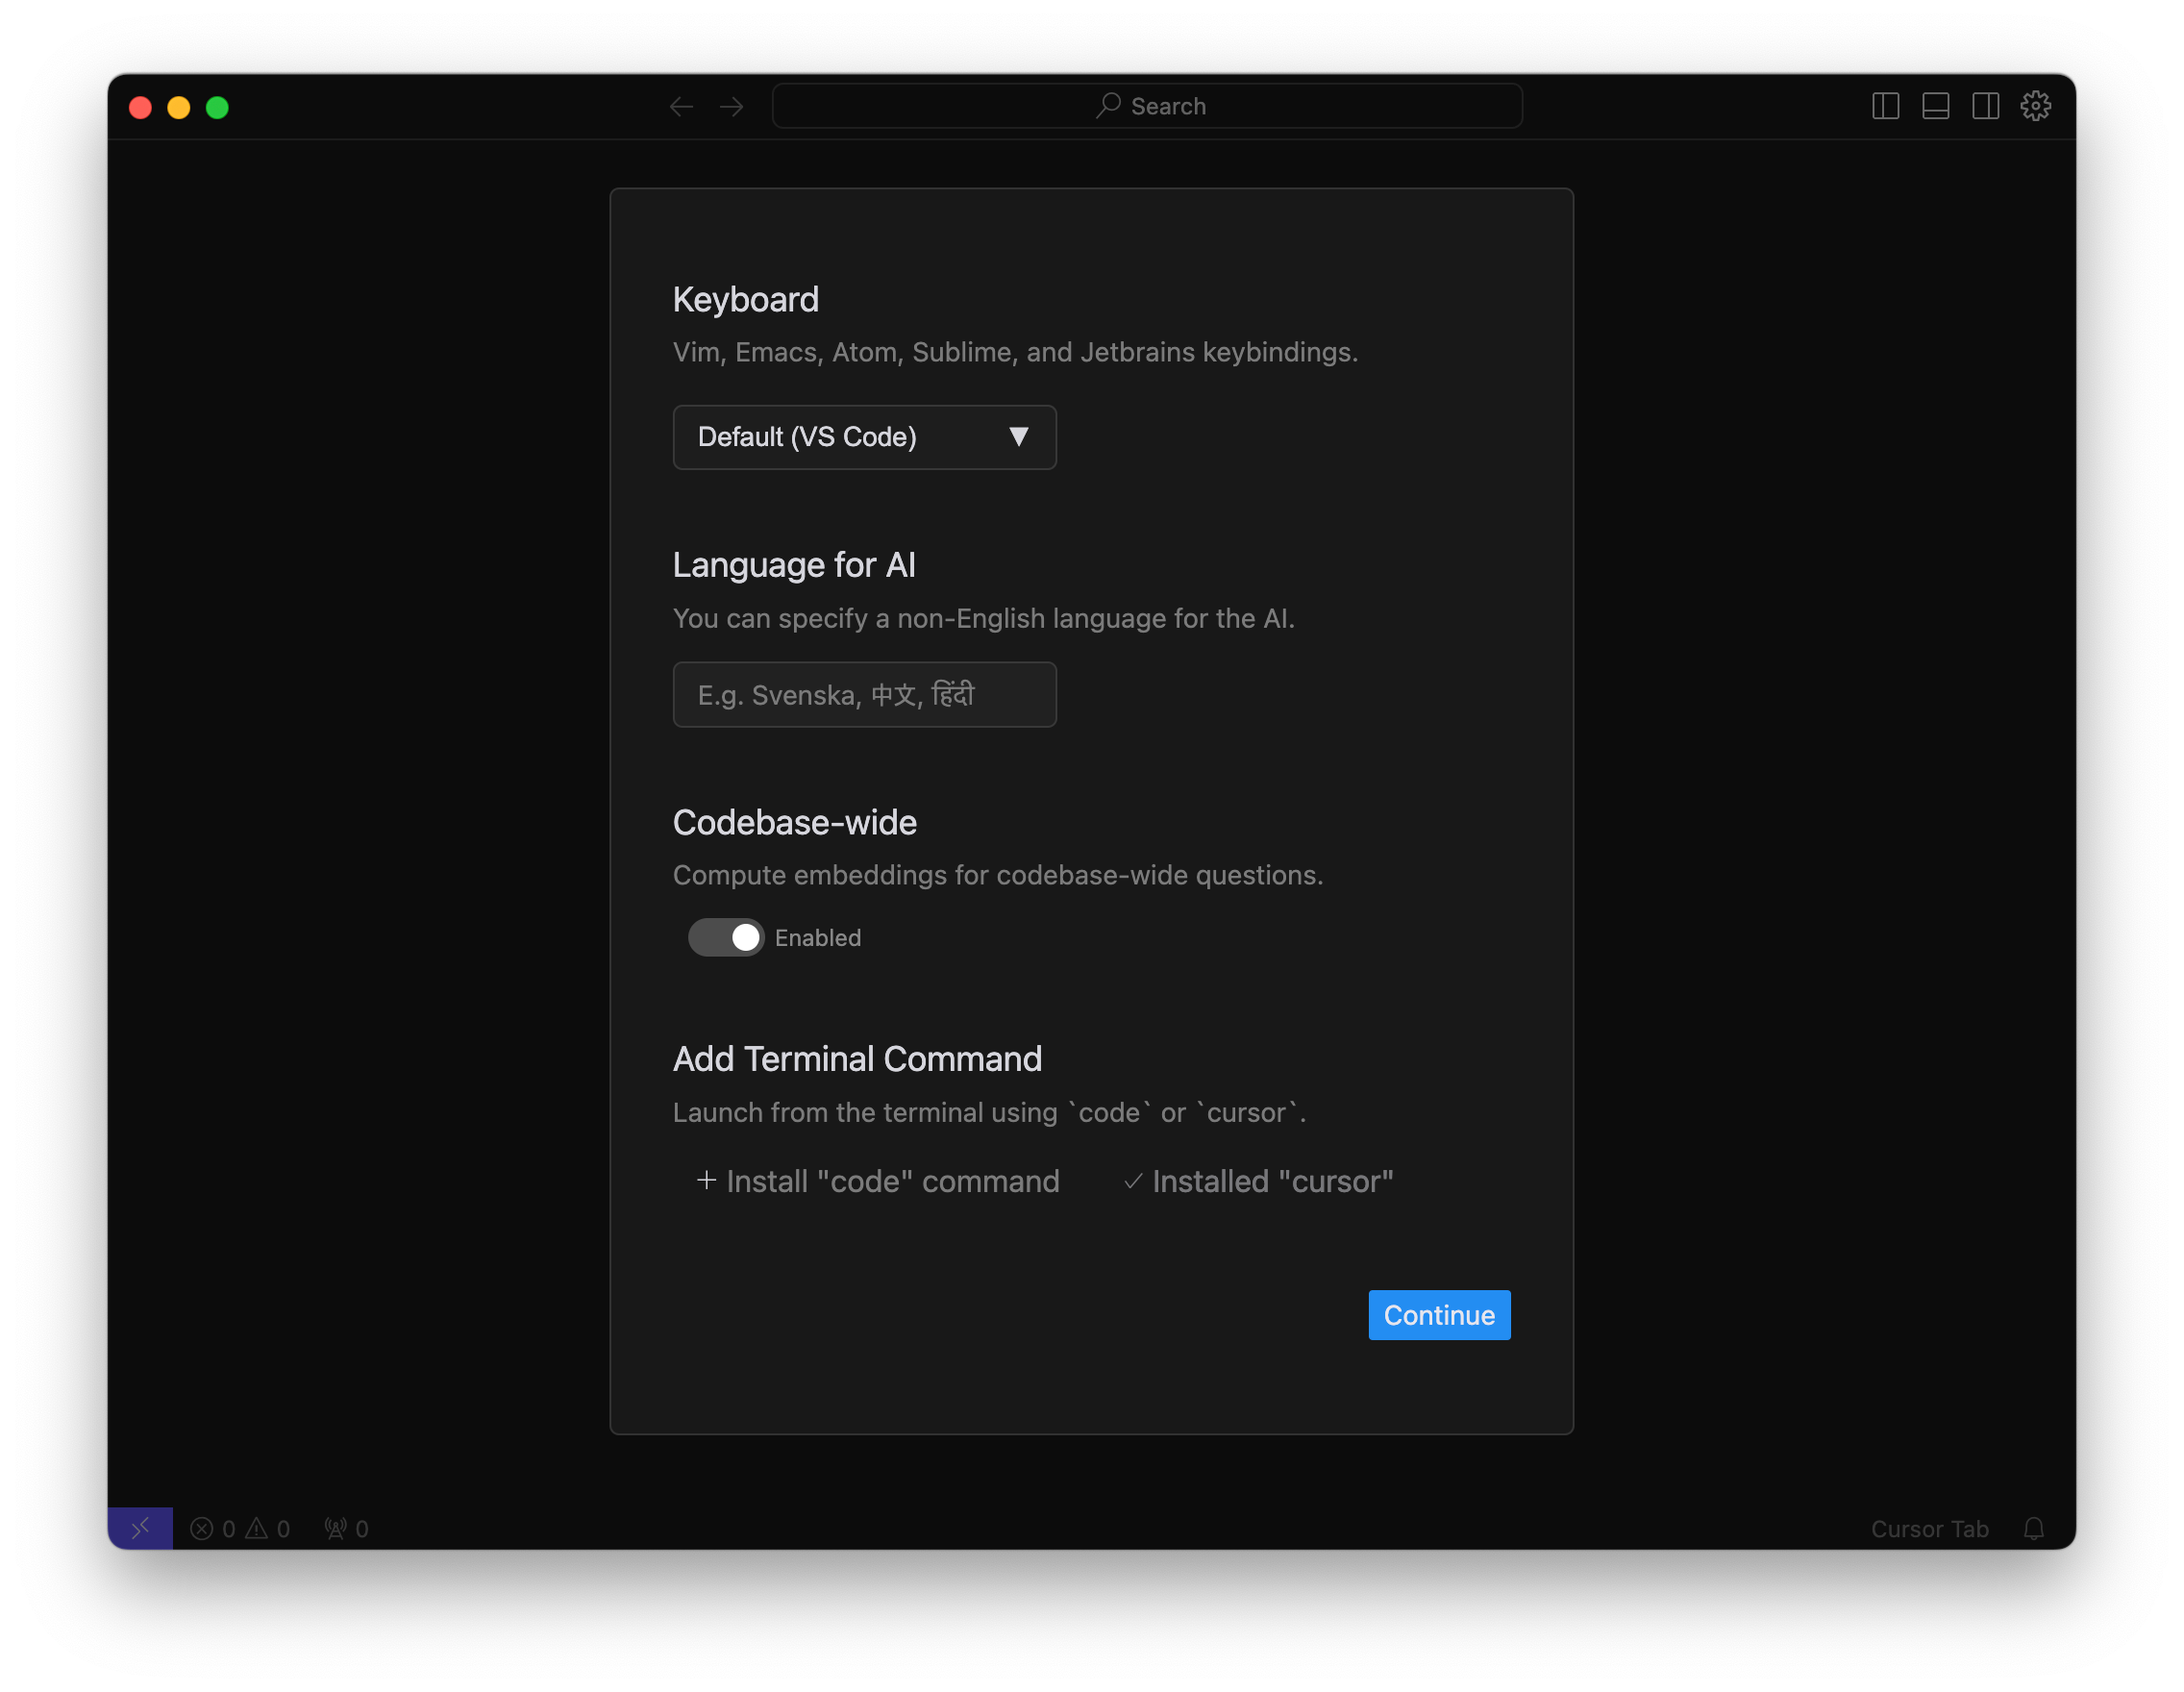The width and height of the screenshot is (2184, 1692).
Task: Click warnings count in status bar
Action: click(268, 1529)
